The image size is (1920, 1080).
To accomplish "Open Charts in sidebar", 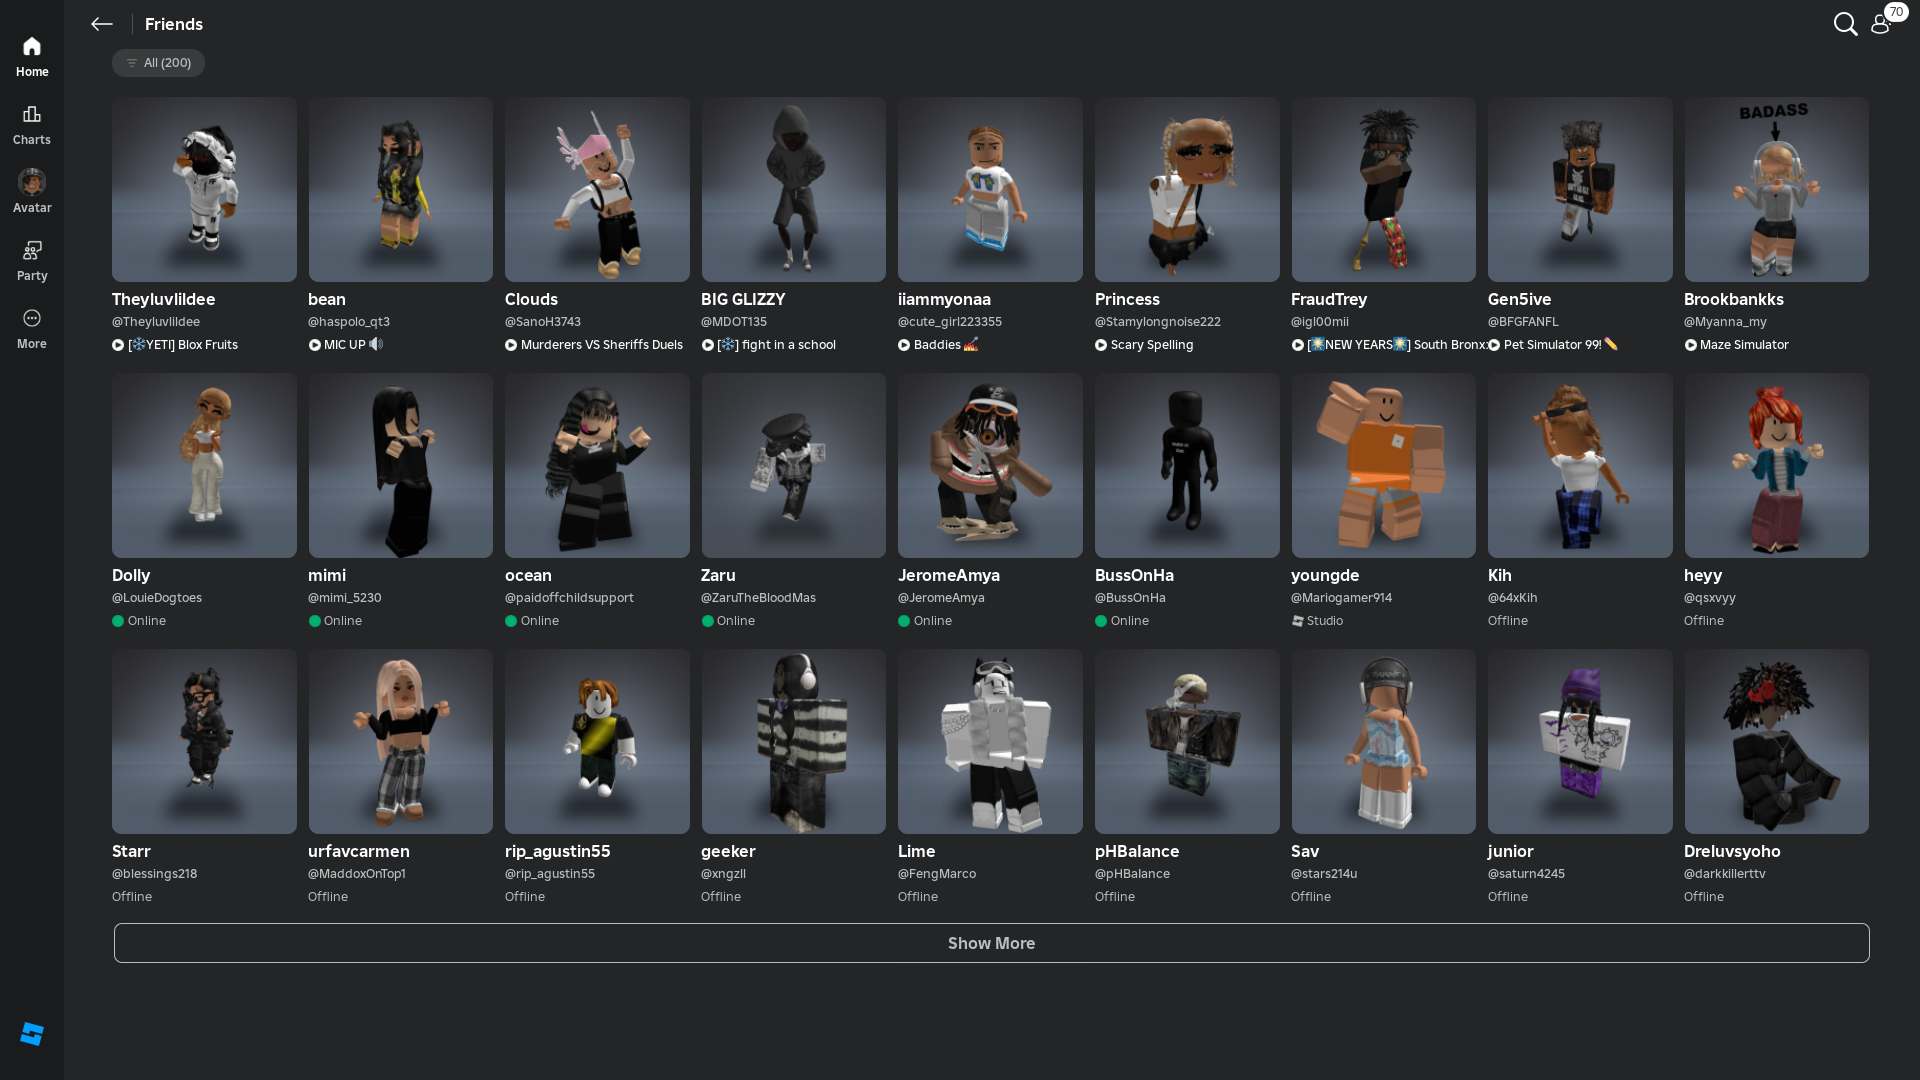I will [x=32, y=124].
